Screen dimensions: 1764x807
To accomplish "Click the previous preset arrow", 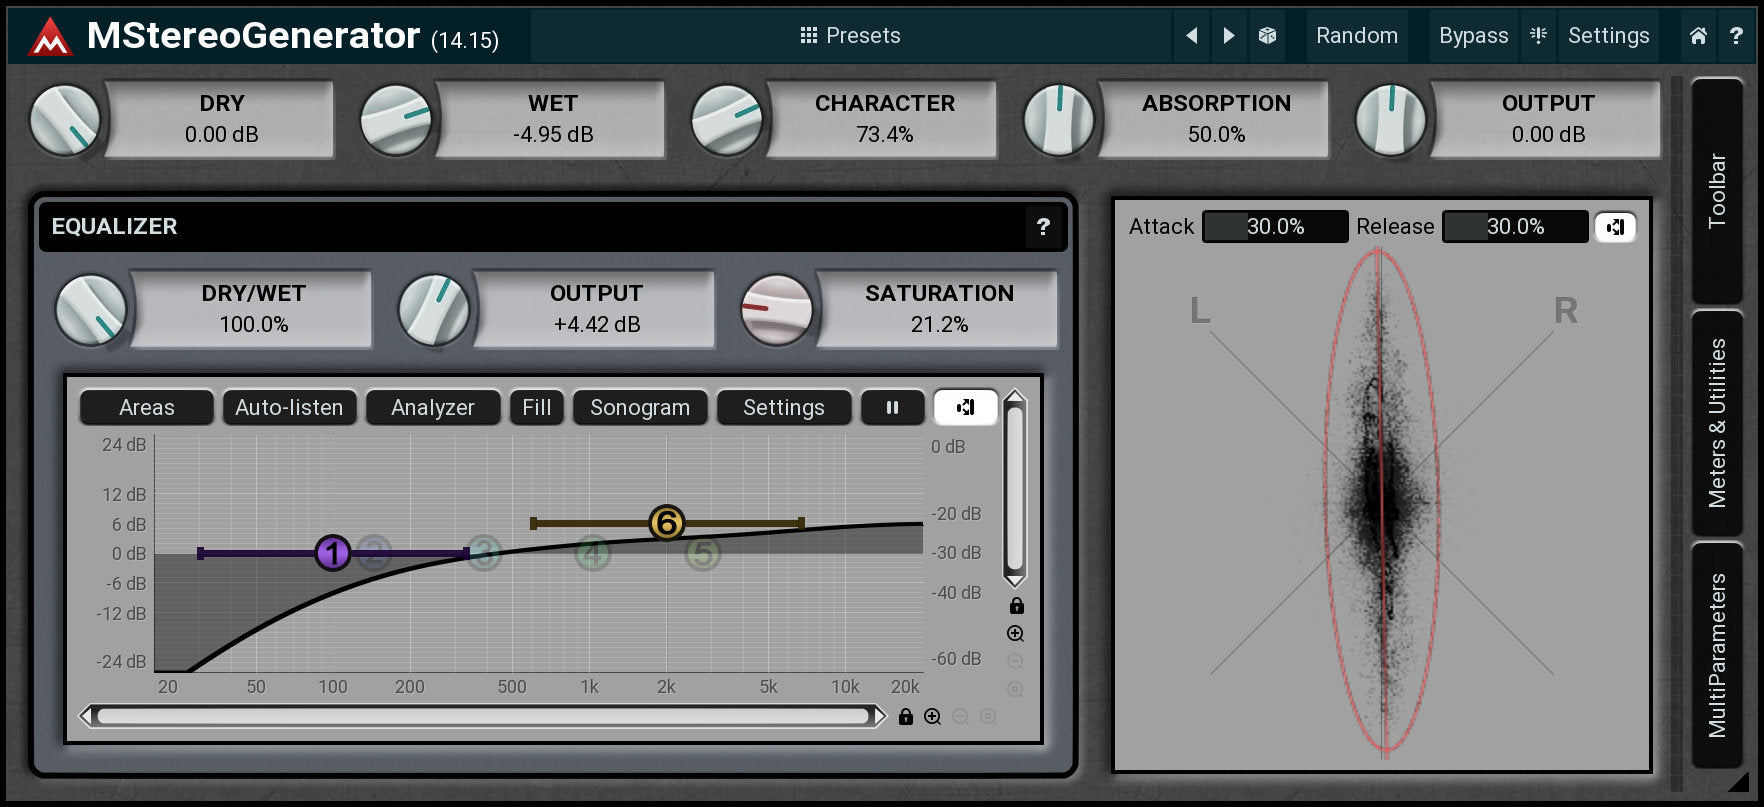I will pos(1191,36).
